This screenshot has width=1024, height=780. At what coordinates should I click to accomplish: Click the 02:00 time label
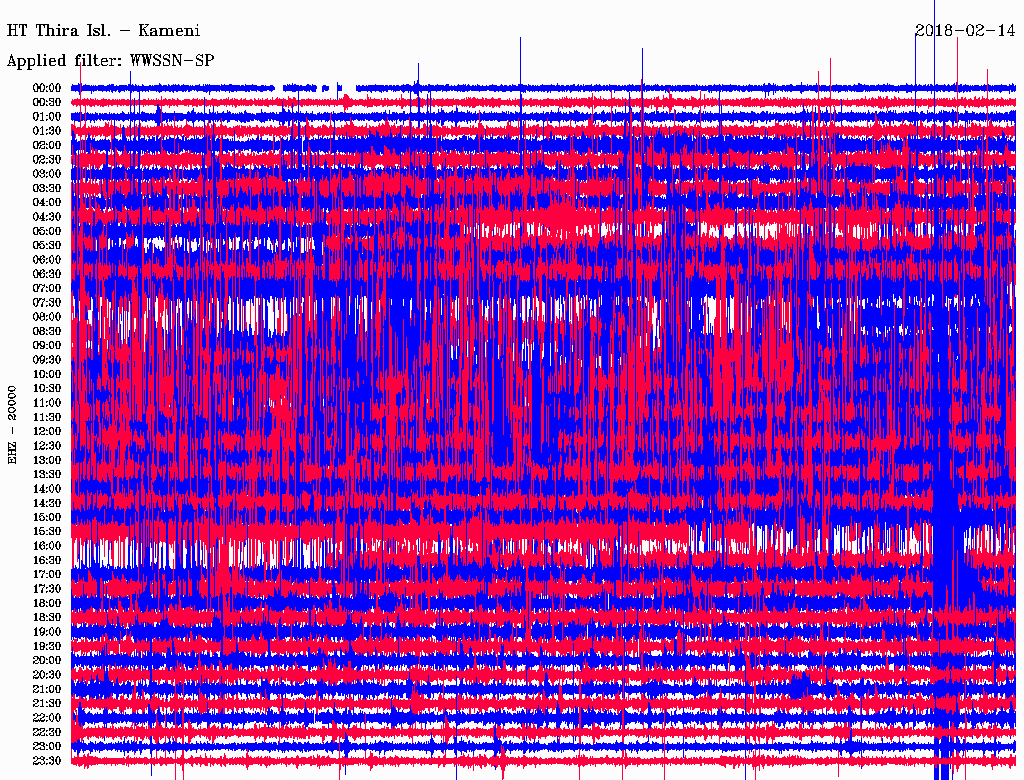click(x=47, y=145)
